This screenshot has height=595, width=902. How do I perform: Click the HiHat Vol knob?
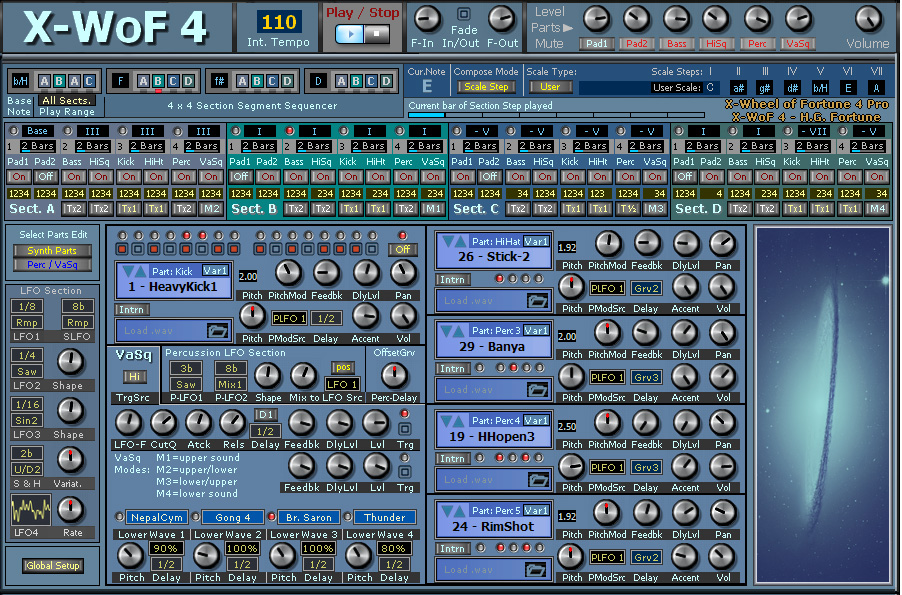pyautogui.click(x=723, y=287)
